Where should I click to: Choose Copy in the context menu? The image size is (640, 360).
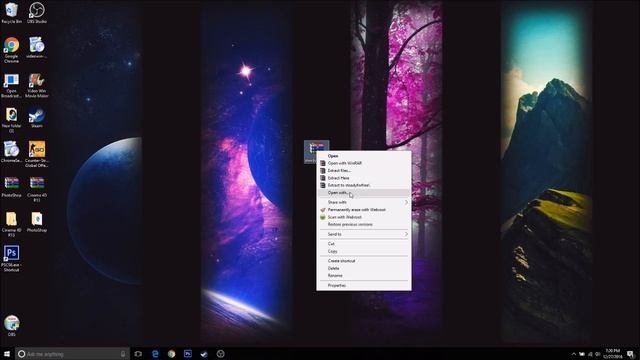click(364, 251)
